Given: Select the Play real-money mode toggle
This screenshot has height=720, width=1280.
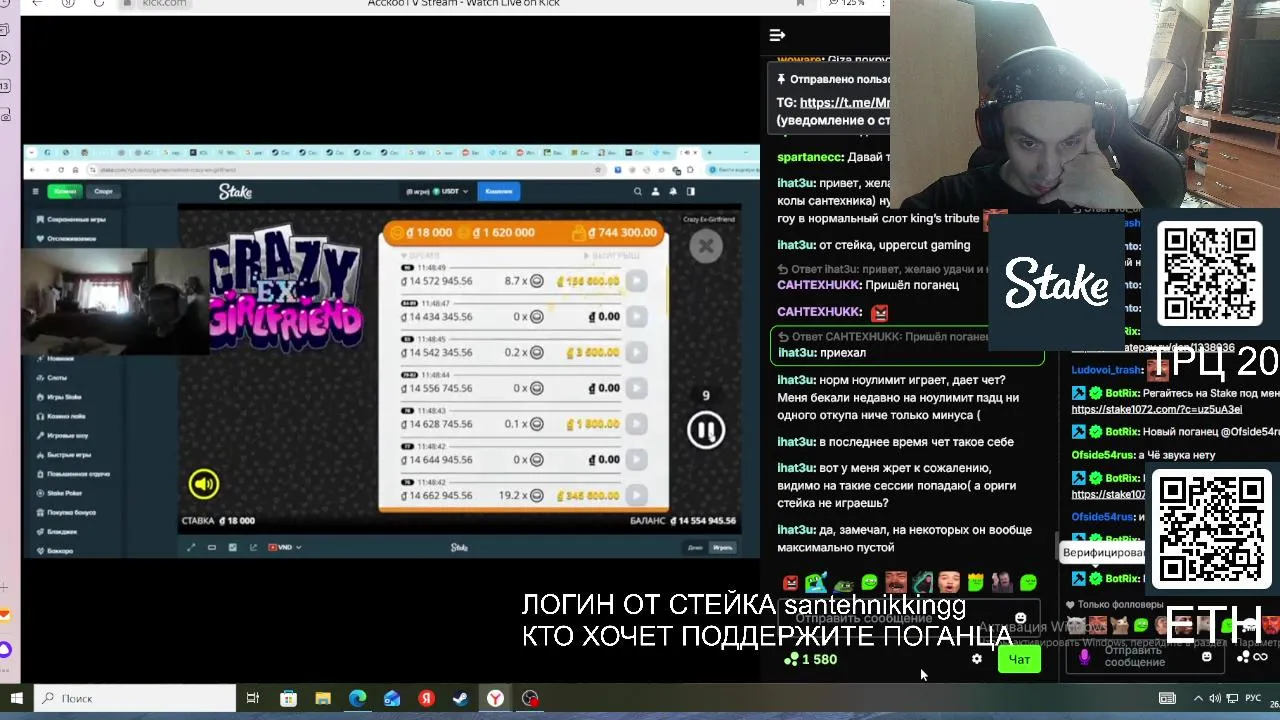Looking at the screenshot, I should point(722,548).
